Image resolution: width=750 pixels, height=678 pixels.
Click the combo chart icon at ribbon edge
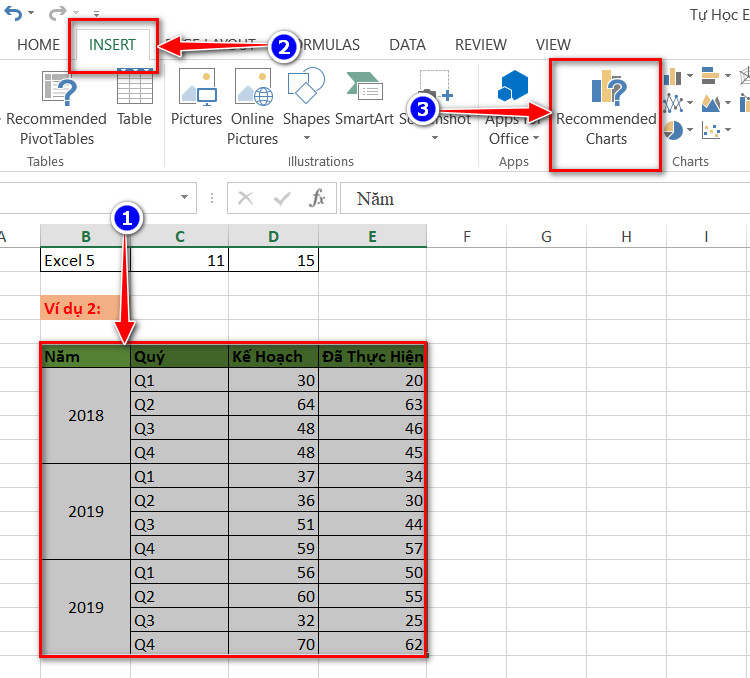[x=745, y=103]
